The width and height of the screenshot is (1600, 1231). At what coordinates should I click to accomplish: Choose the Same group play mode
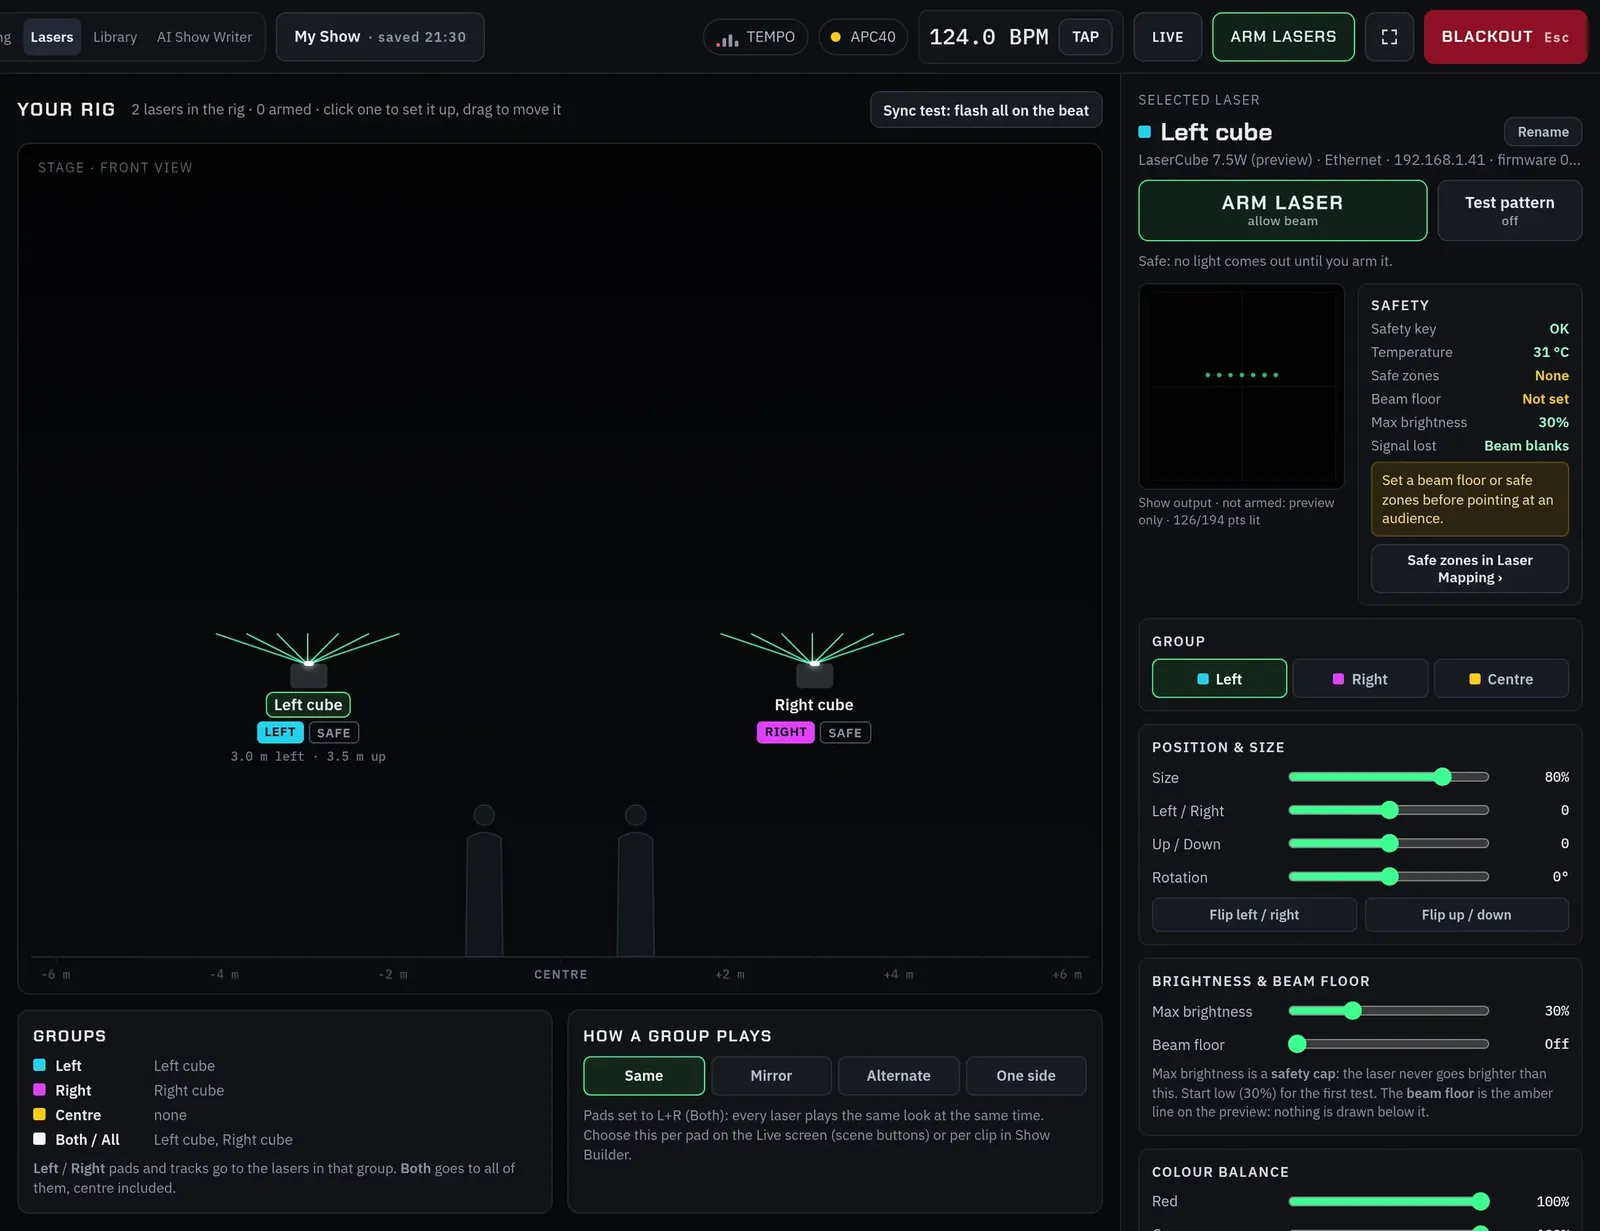644,1076
